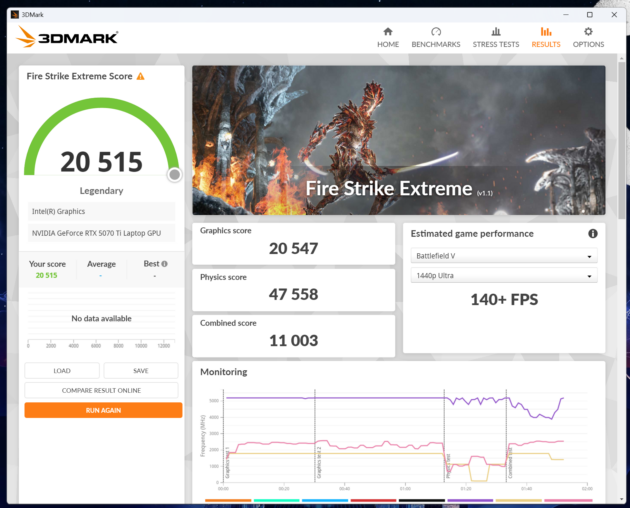Click the SAVE button
Image resolution: width=630 pixels, height=508 pixels.
coord(141,371)
